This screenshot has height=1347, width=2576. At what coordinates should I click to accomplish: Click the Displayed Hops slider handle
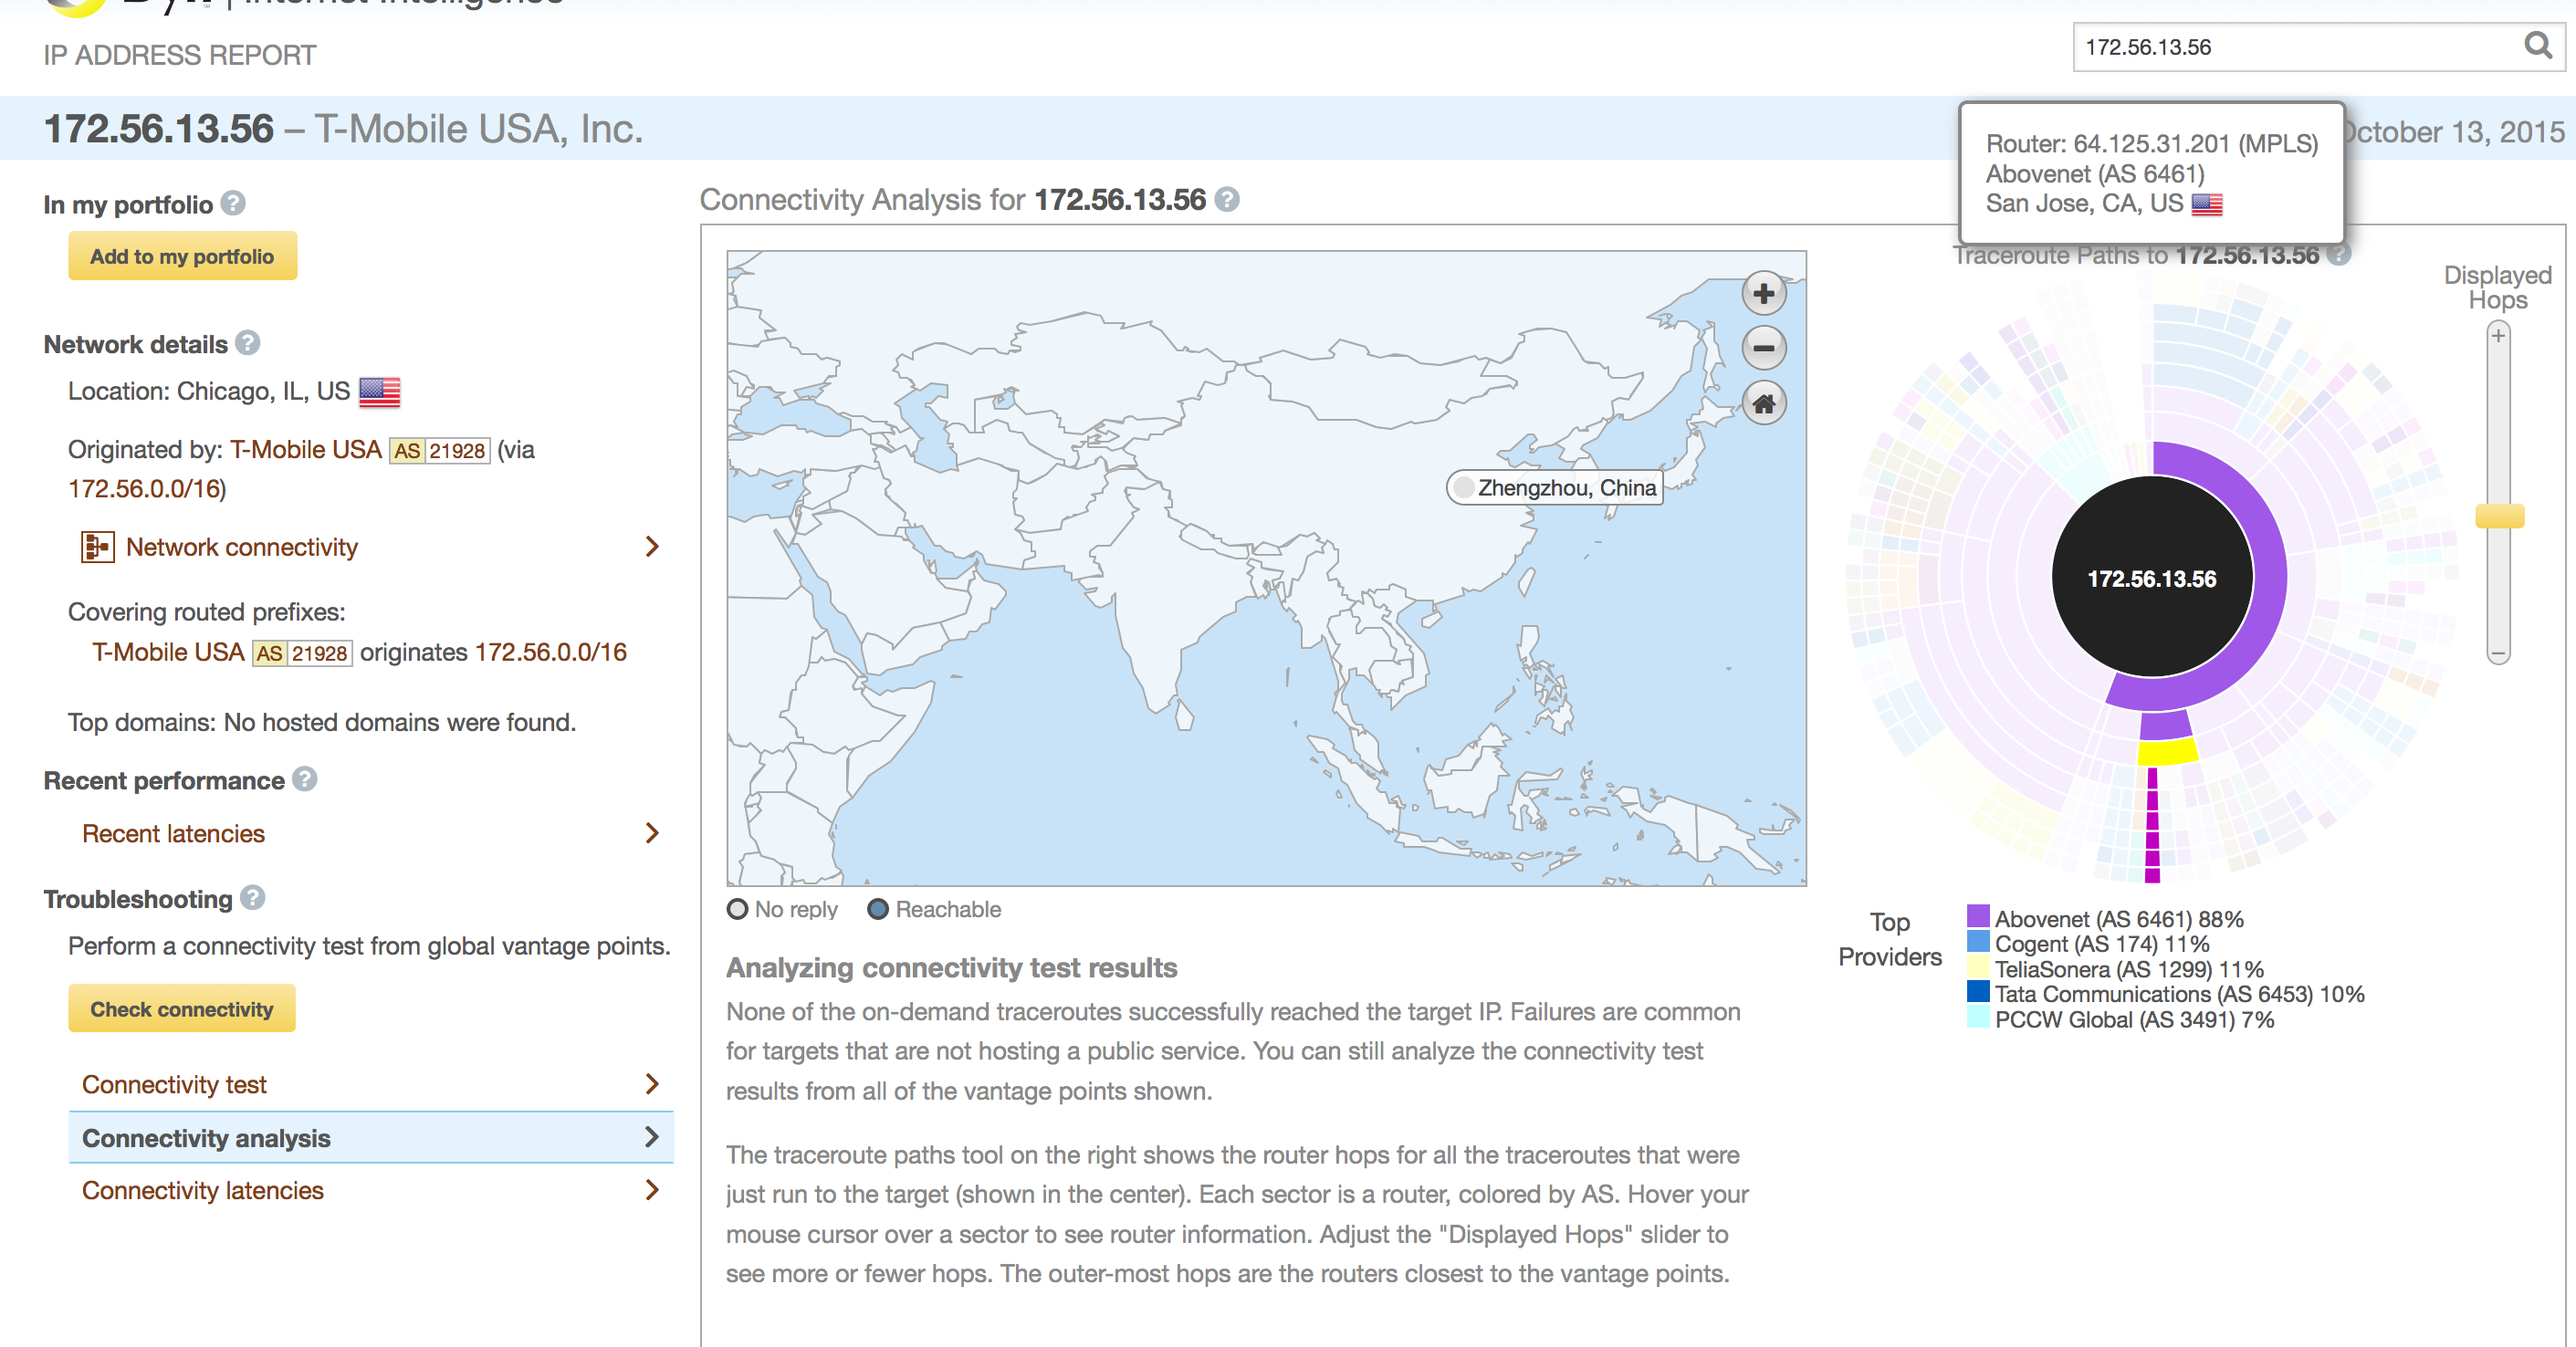[x=2499, y=516]
